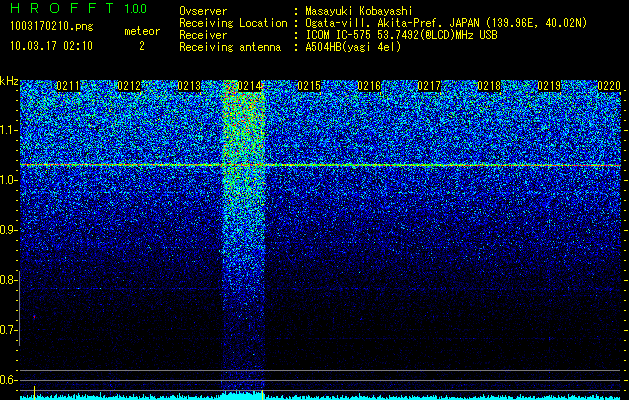Click the 'Ovserver' field label
This screenshot has width=629, height=400.
[203, 11]
